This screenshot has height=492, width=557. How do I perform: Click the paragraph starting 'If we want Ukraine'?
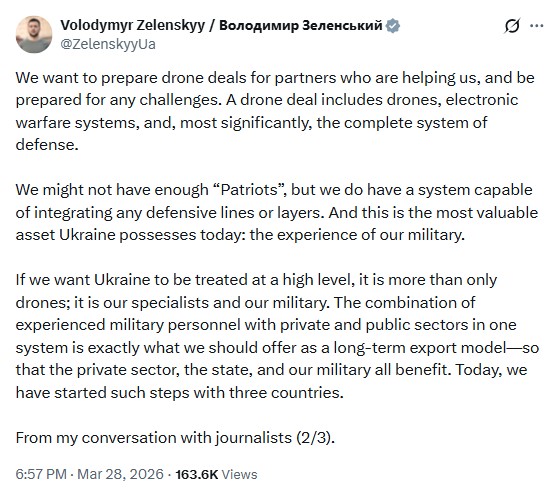click(277, 336)
